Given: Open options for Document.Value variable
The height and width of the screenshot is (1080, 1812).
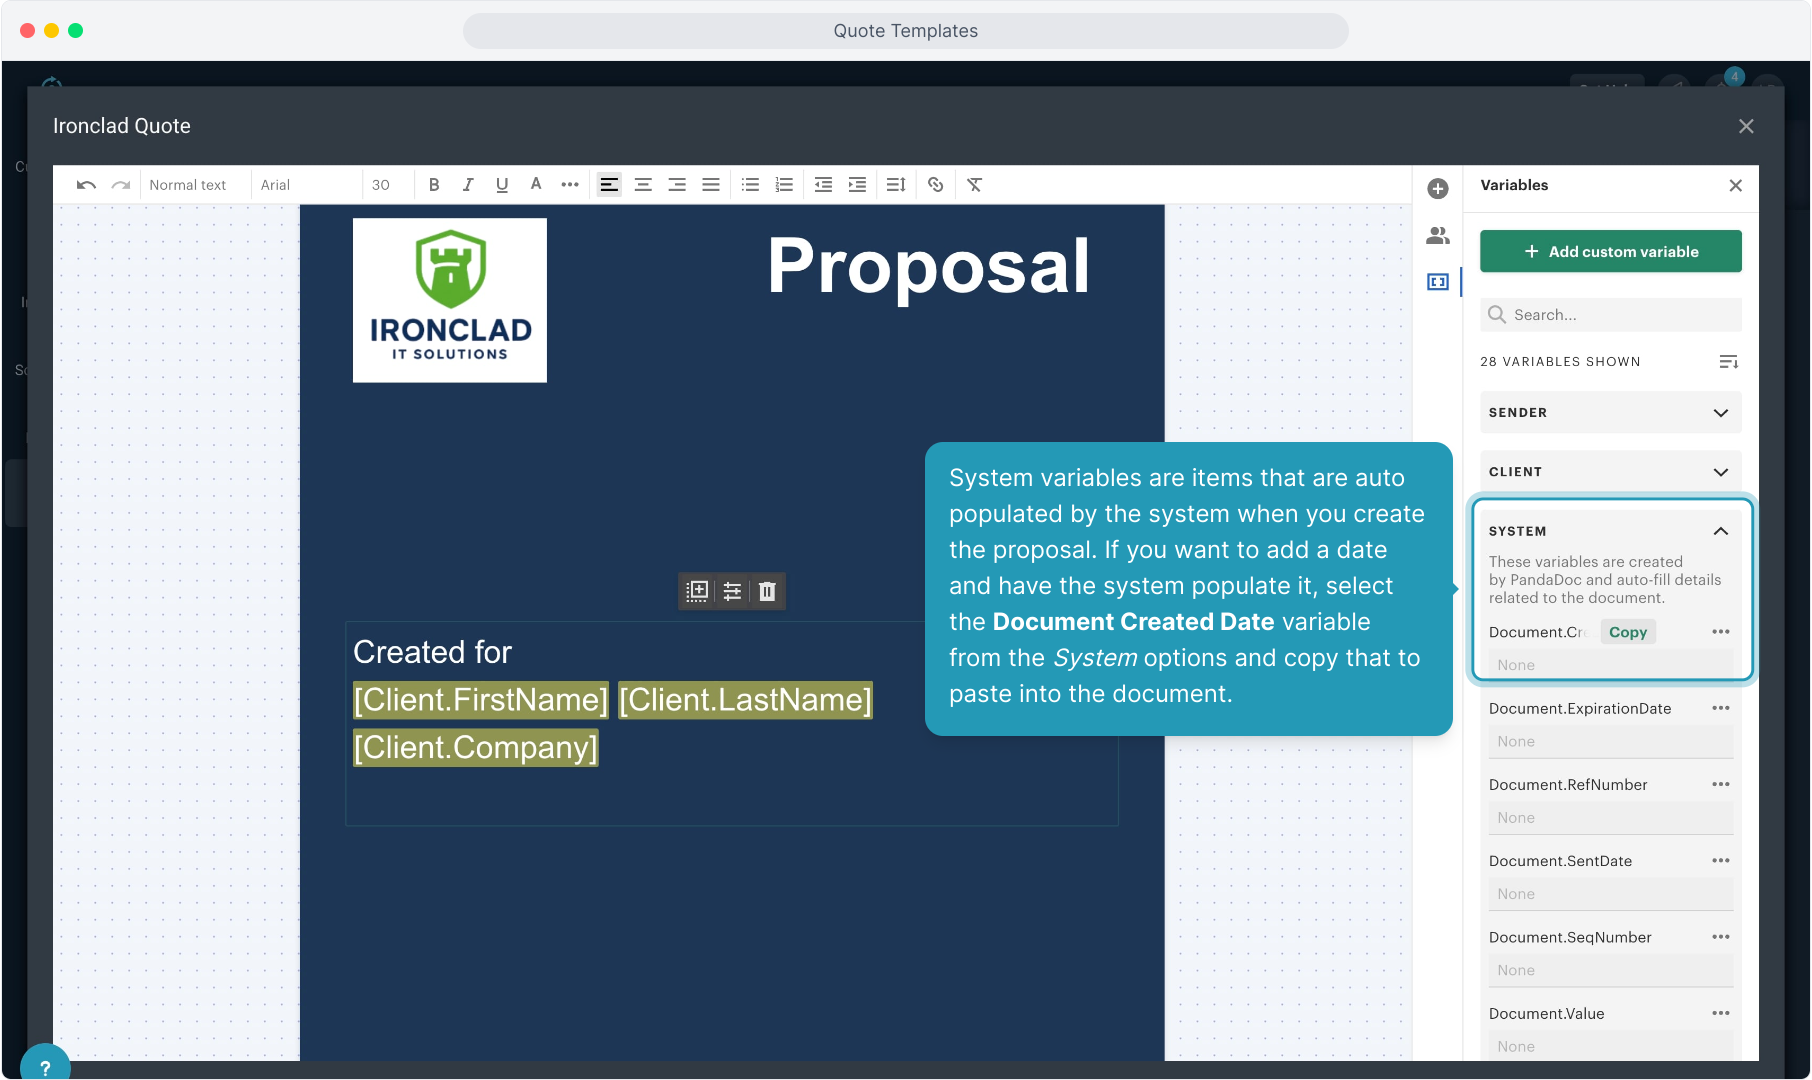Looking at the screenshot, I should [1721, 1013].
